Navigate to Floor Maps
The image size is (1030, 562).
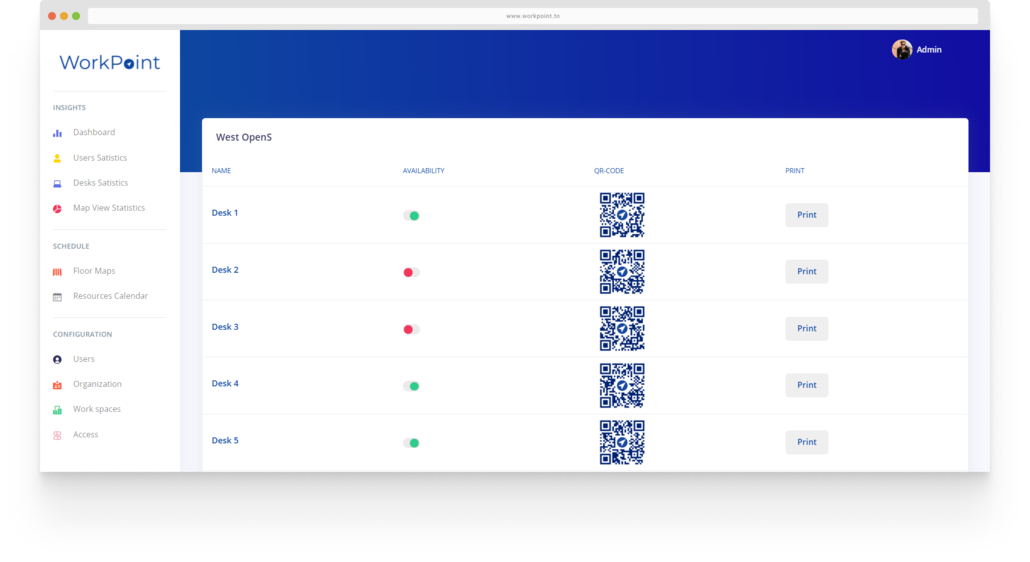point(94,270)
